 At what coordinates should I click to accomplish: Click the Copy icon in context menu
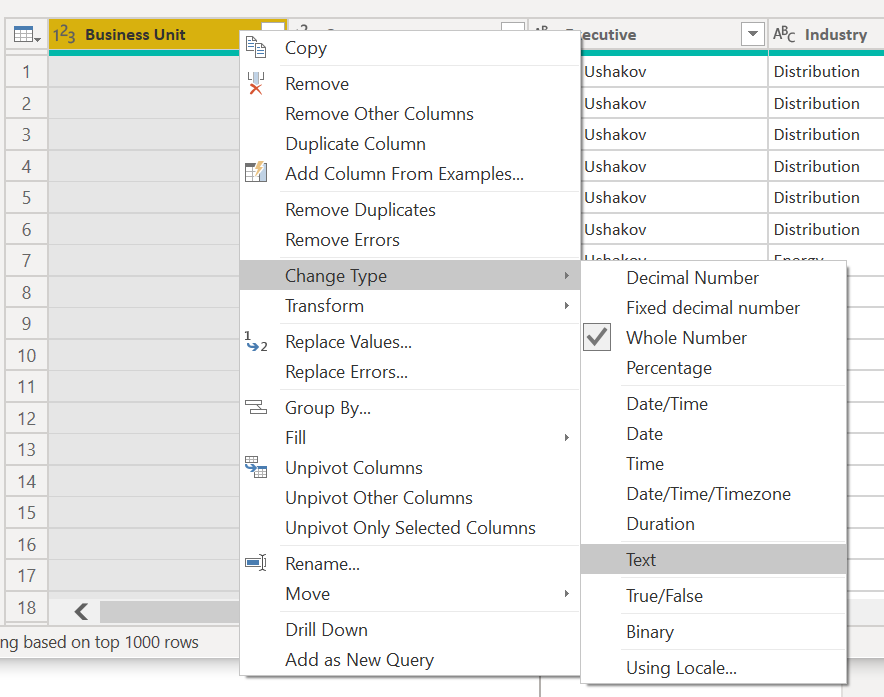256,47
